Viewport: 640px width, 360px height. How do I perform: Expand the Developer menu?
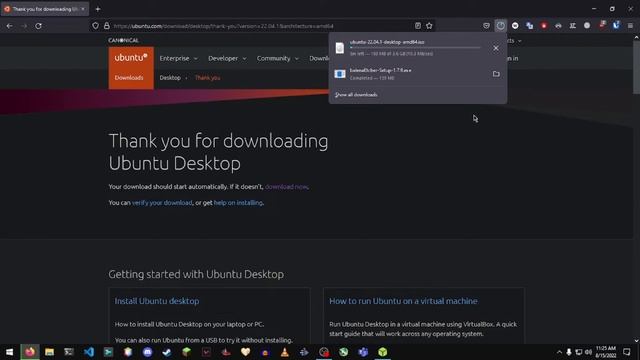[x=227, y=58]
